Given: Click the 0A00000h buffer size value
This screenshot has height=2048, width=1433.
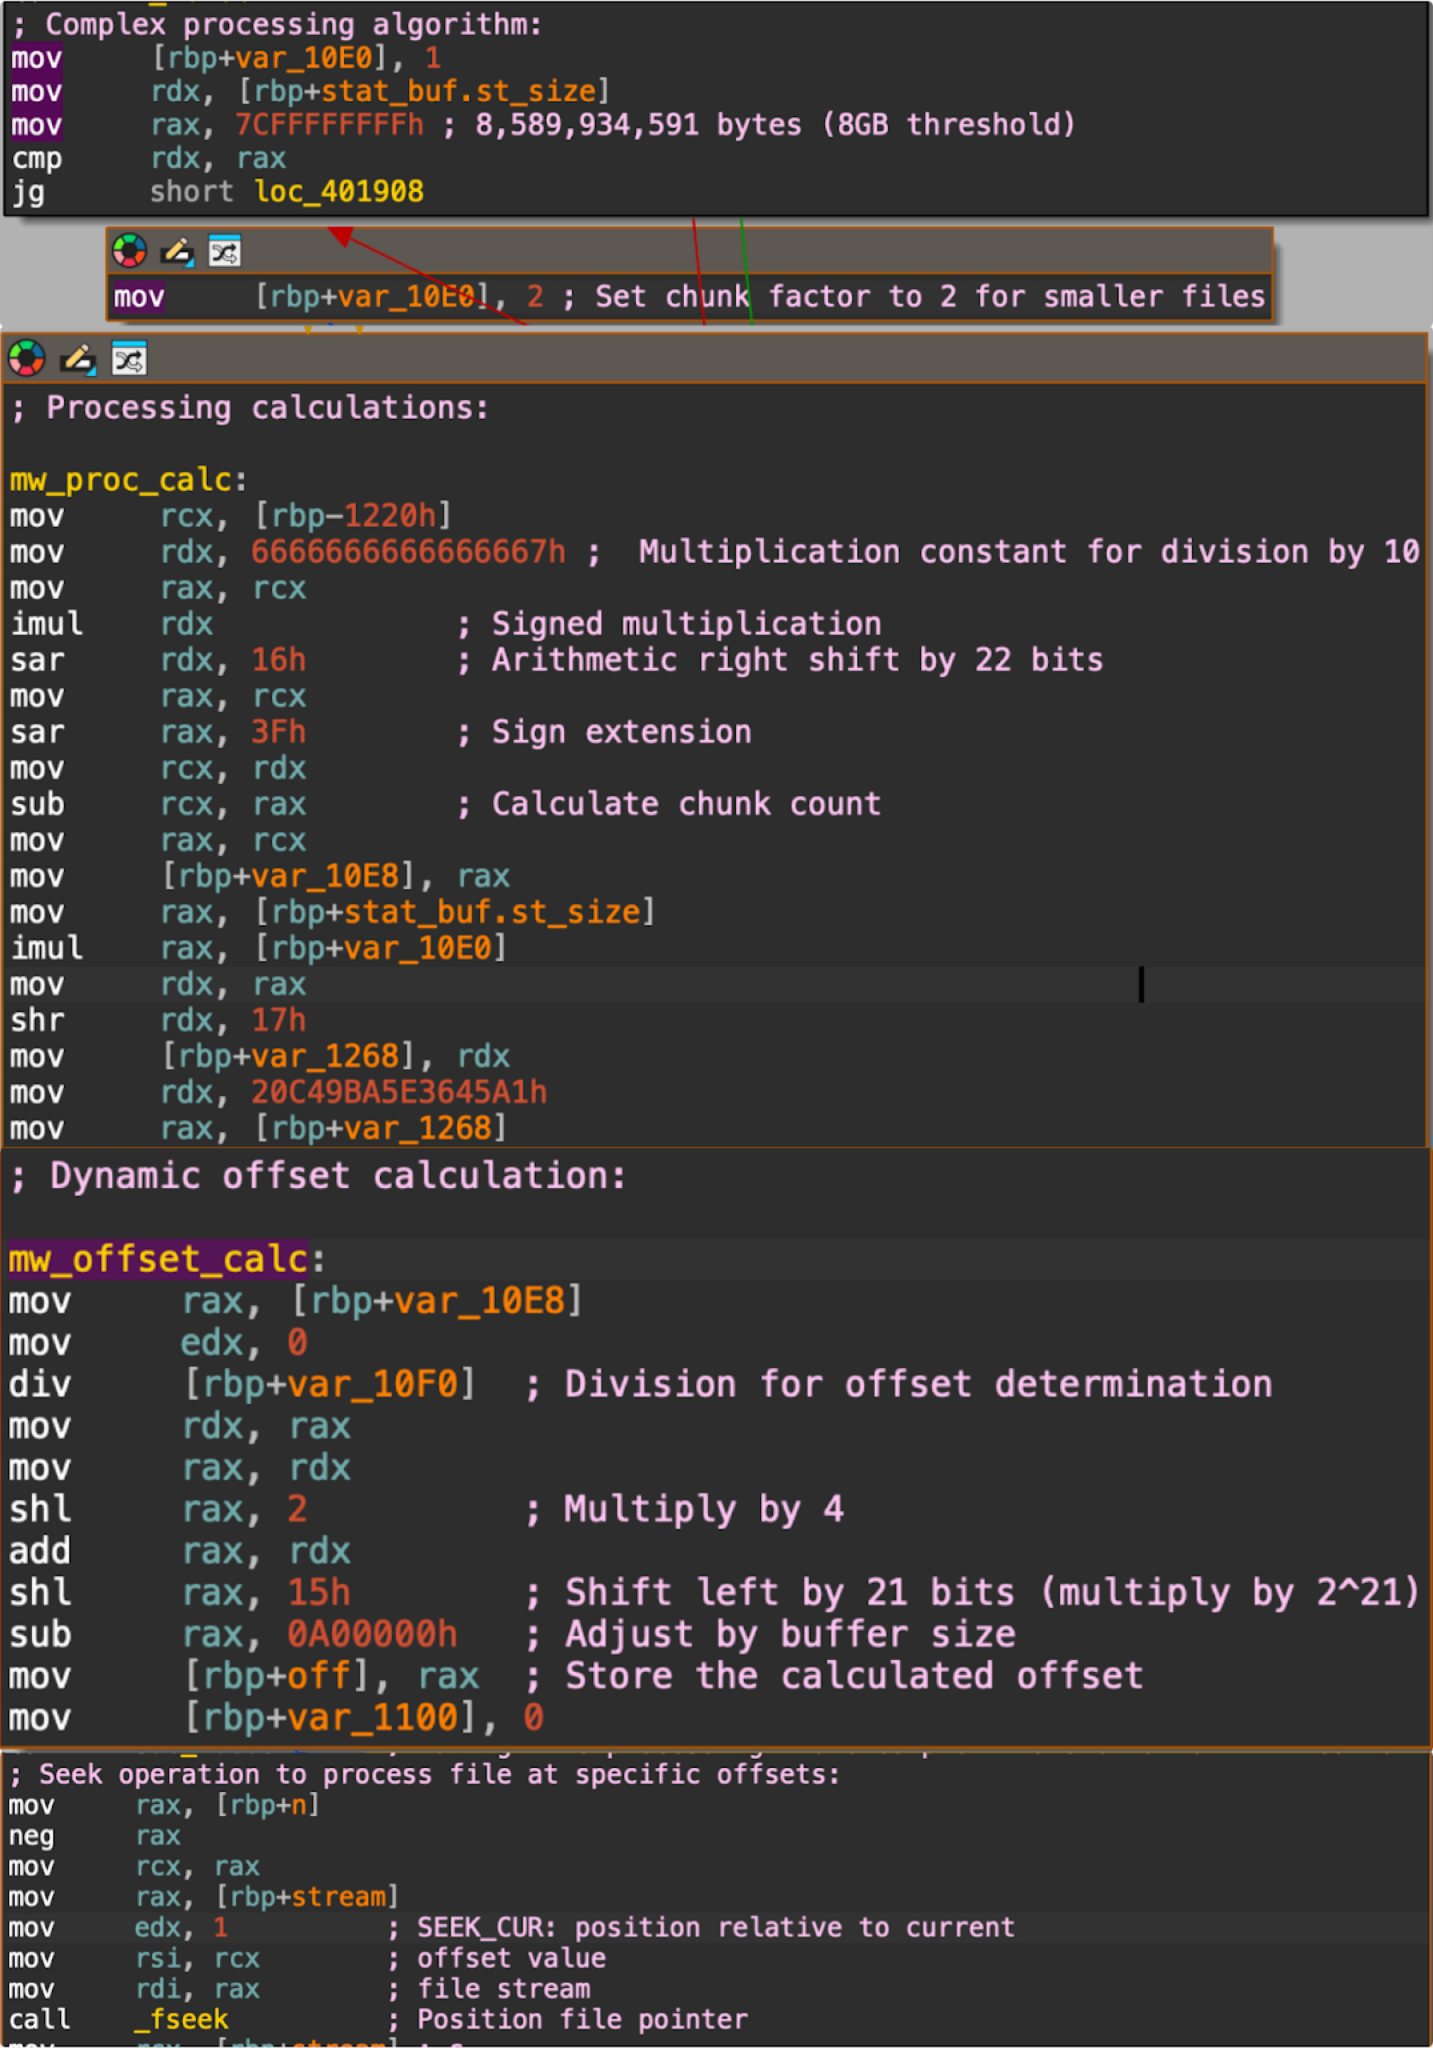Looking at the screenshot, I should (372, 1634).
